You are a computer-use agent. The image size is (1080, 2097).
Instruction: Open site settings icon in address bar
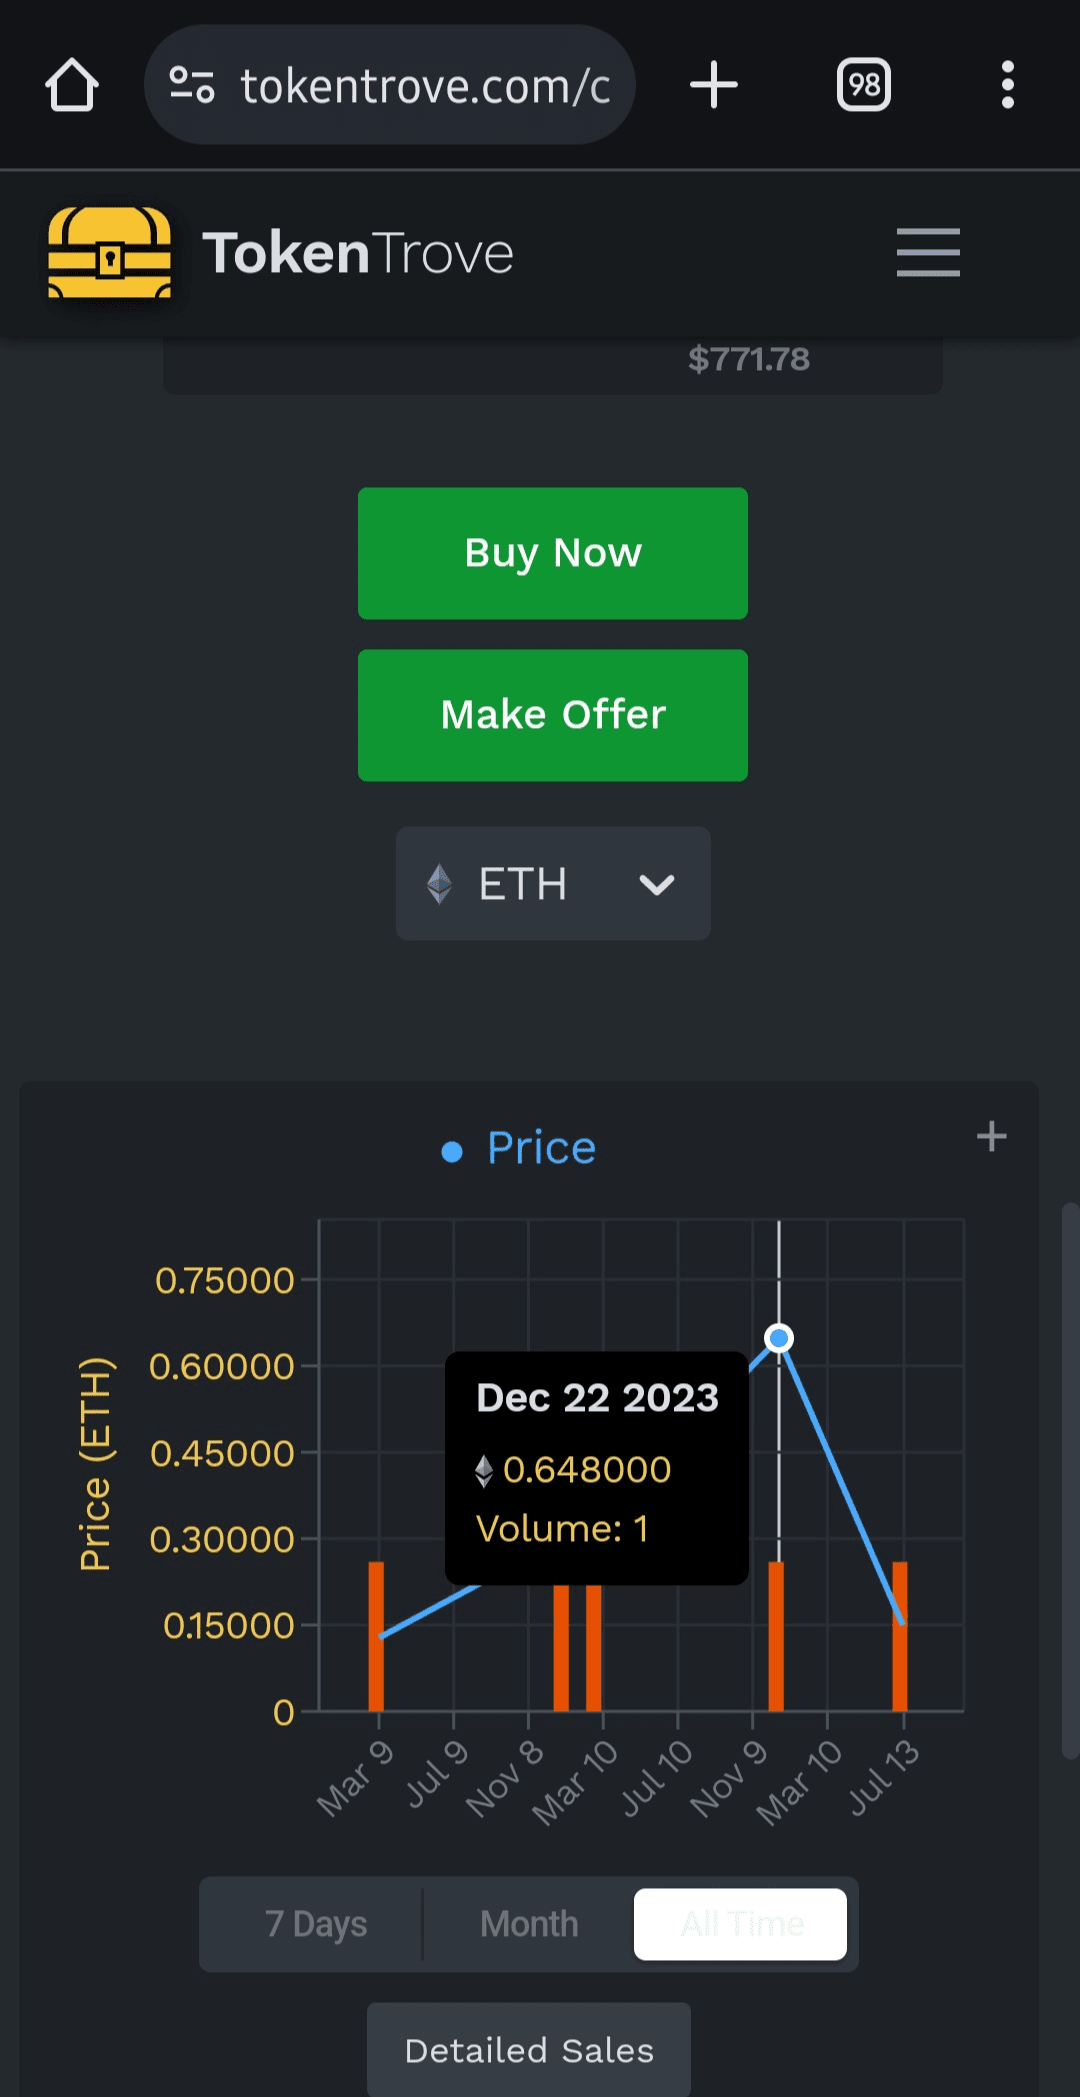192,85
